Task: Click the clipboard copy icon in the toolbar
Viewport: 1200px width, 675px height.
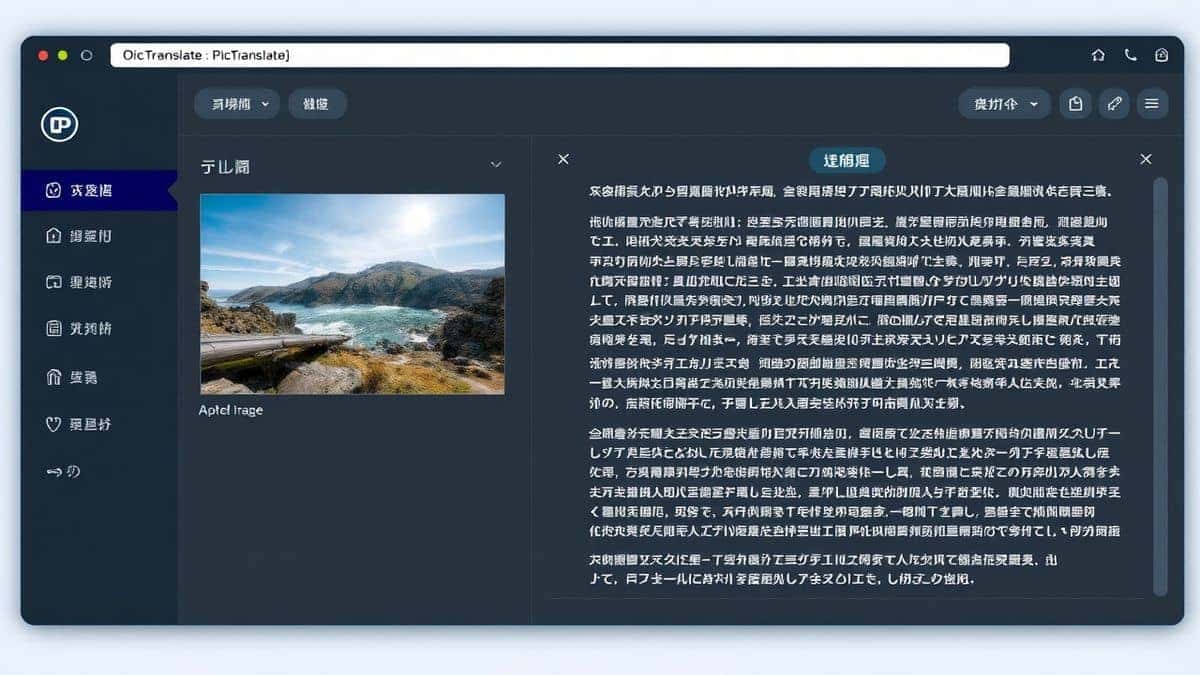Action: (x=1075, y=103)
